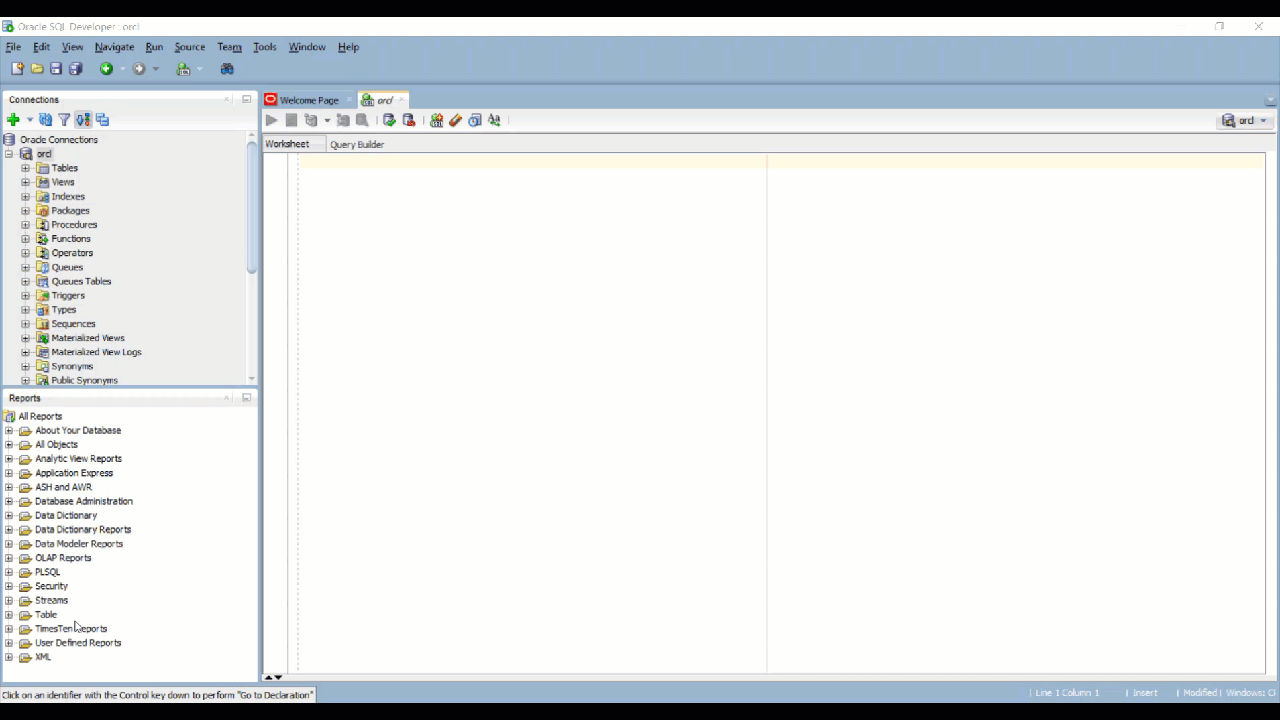Screen dimensions: 1280x720
Task: Click the Commit icon in worksheet toolbar
Action: 389,120
